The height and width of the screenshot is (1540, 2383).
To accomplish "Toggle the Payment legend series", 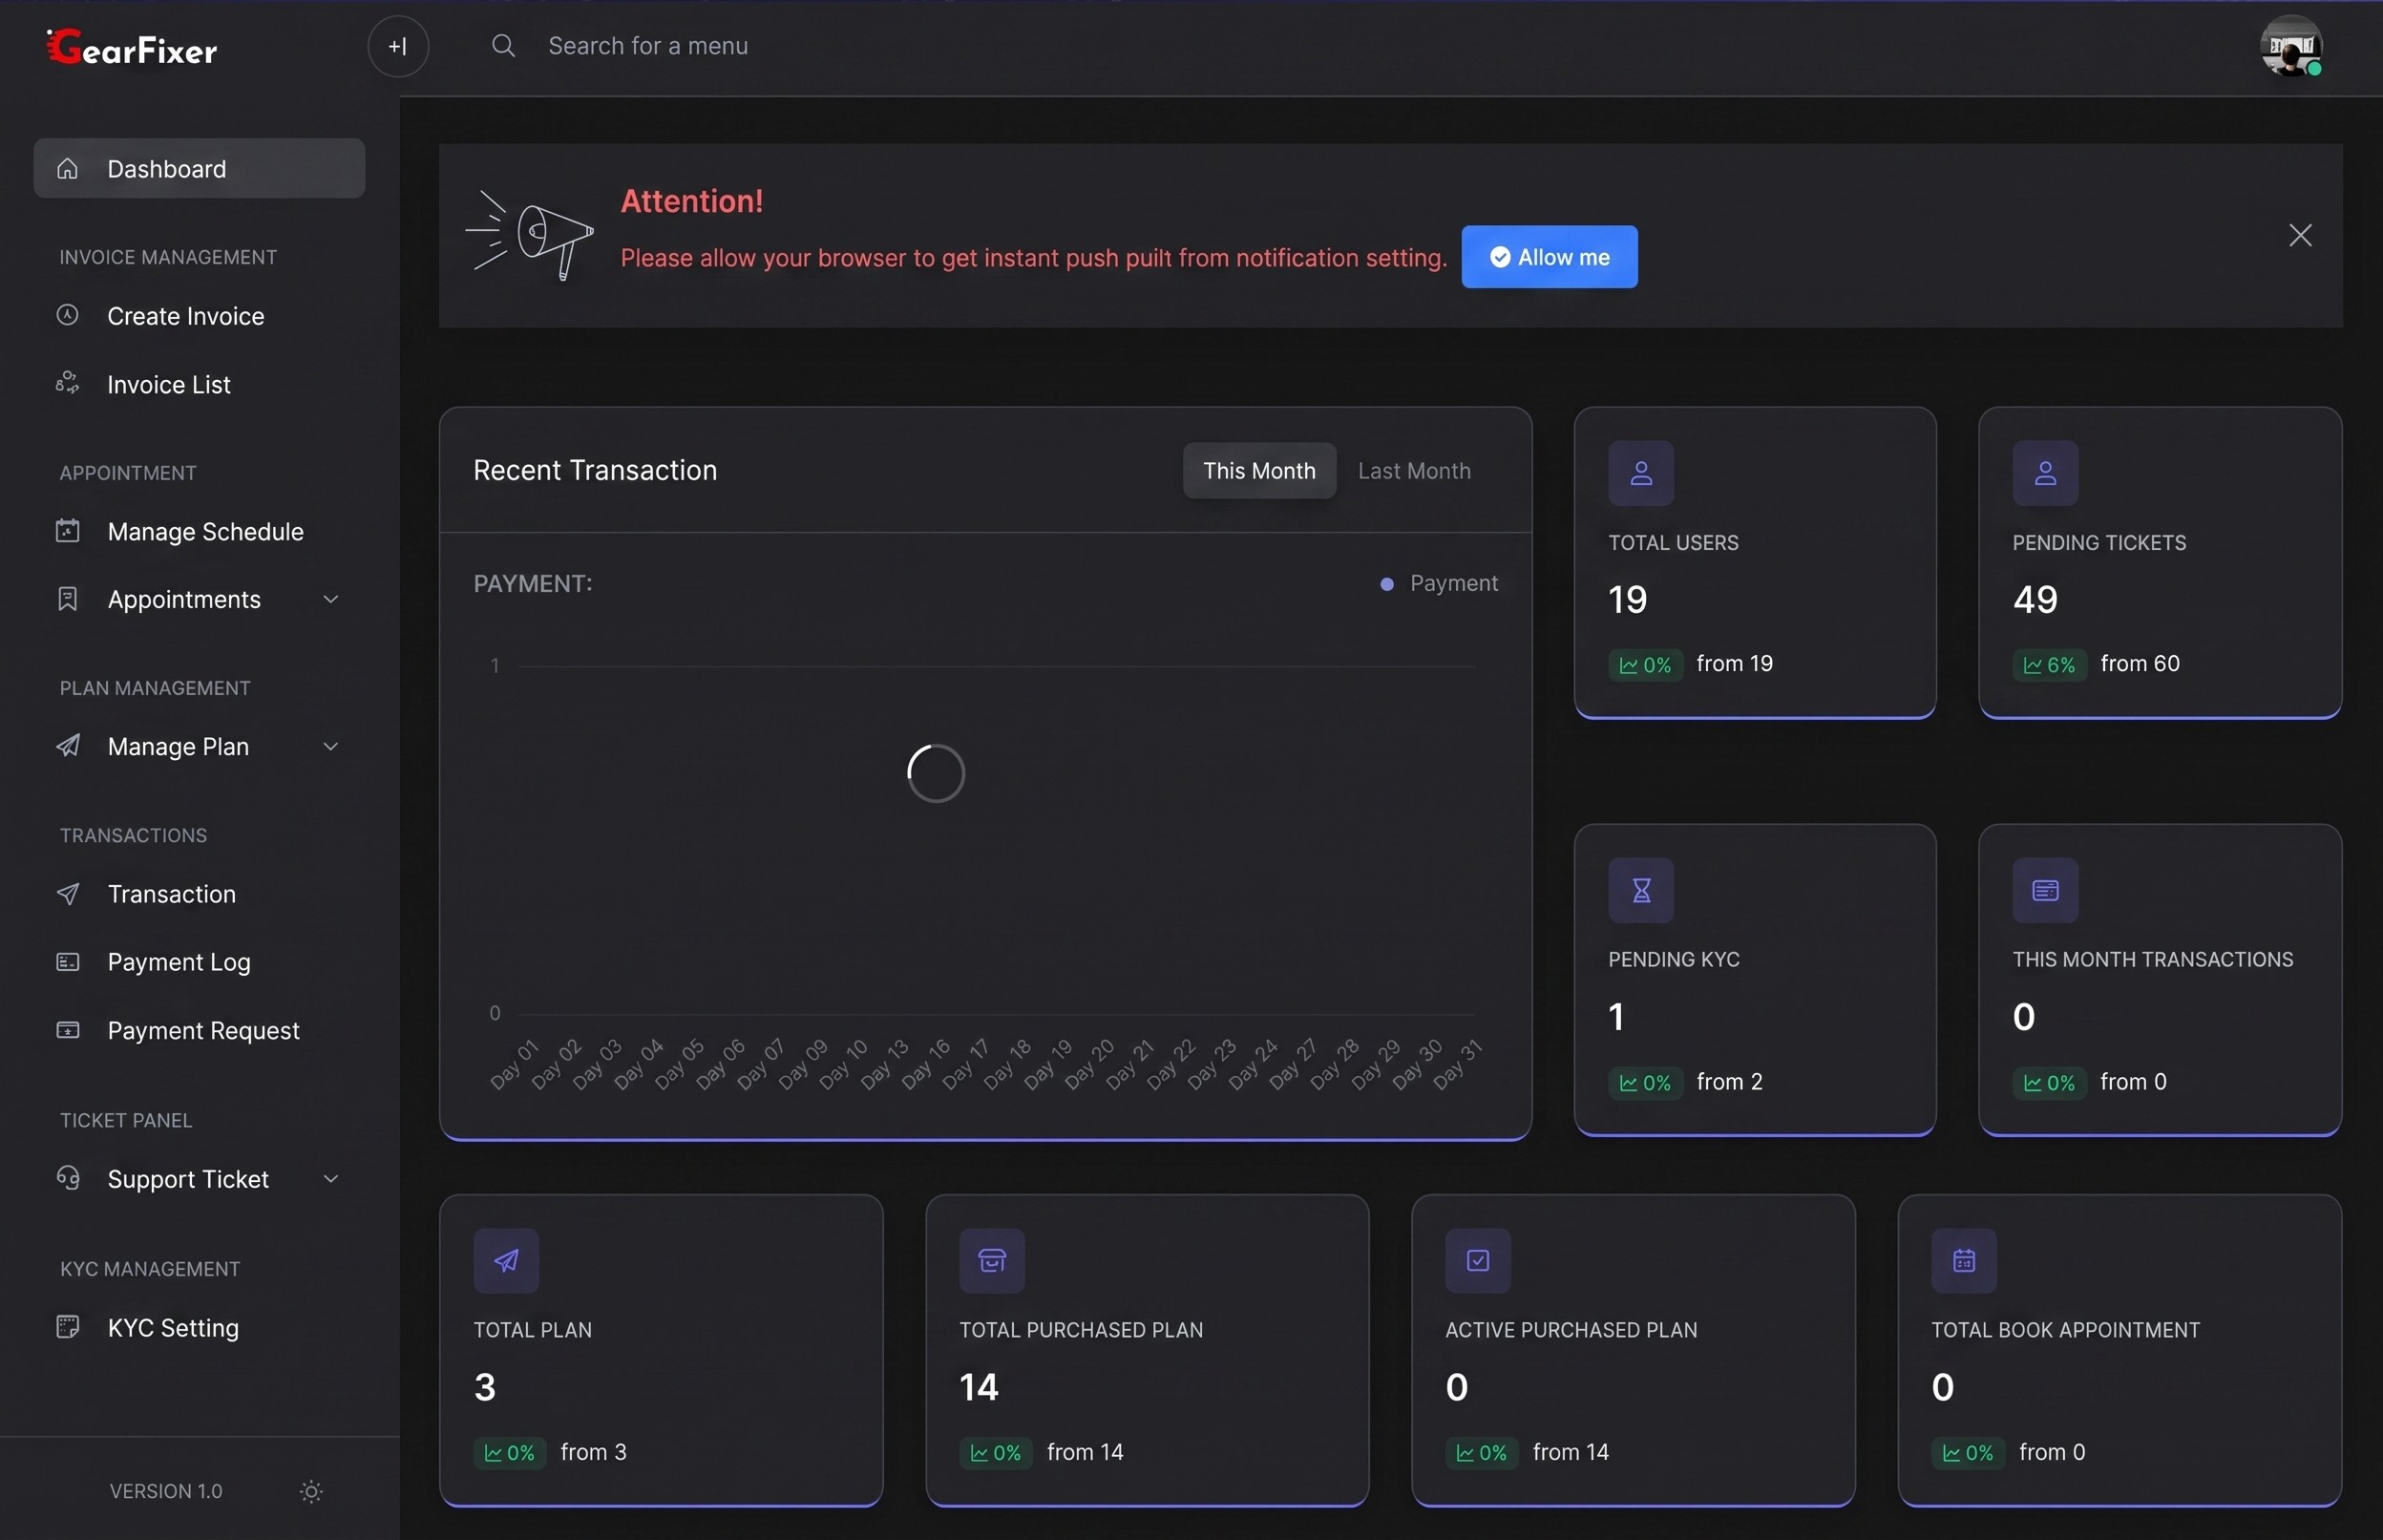I will (x=1438, y=583).
